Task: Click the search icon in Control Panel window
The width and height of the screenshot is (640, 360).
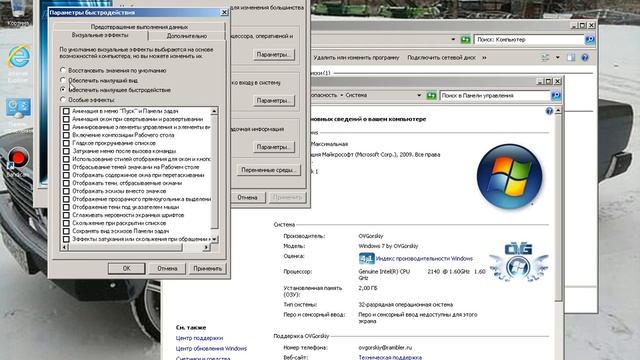Action: tap(556, 96)
